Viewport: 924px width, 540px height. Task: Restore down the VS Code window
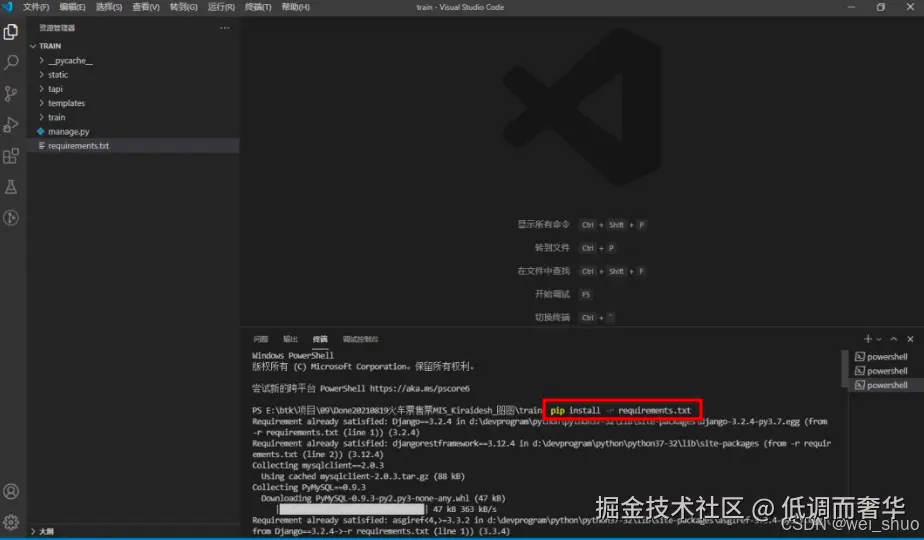pyautogui.click(x=881, y=7)
